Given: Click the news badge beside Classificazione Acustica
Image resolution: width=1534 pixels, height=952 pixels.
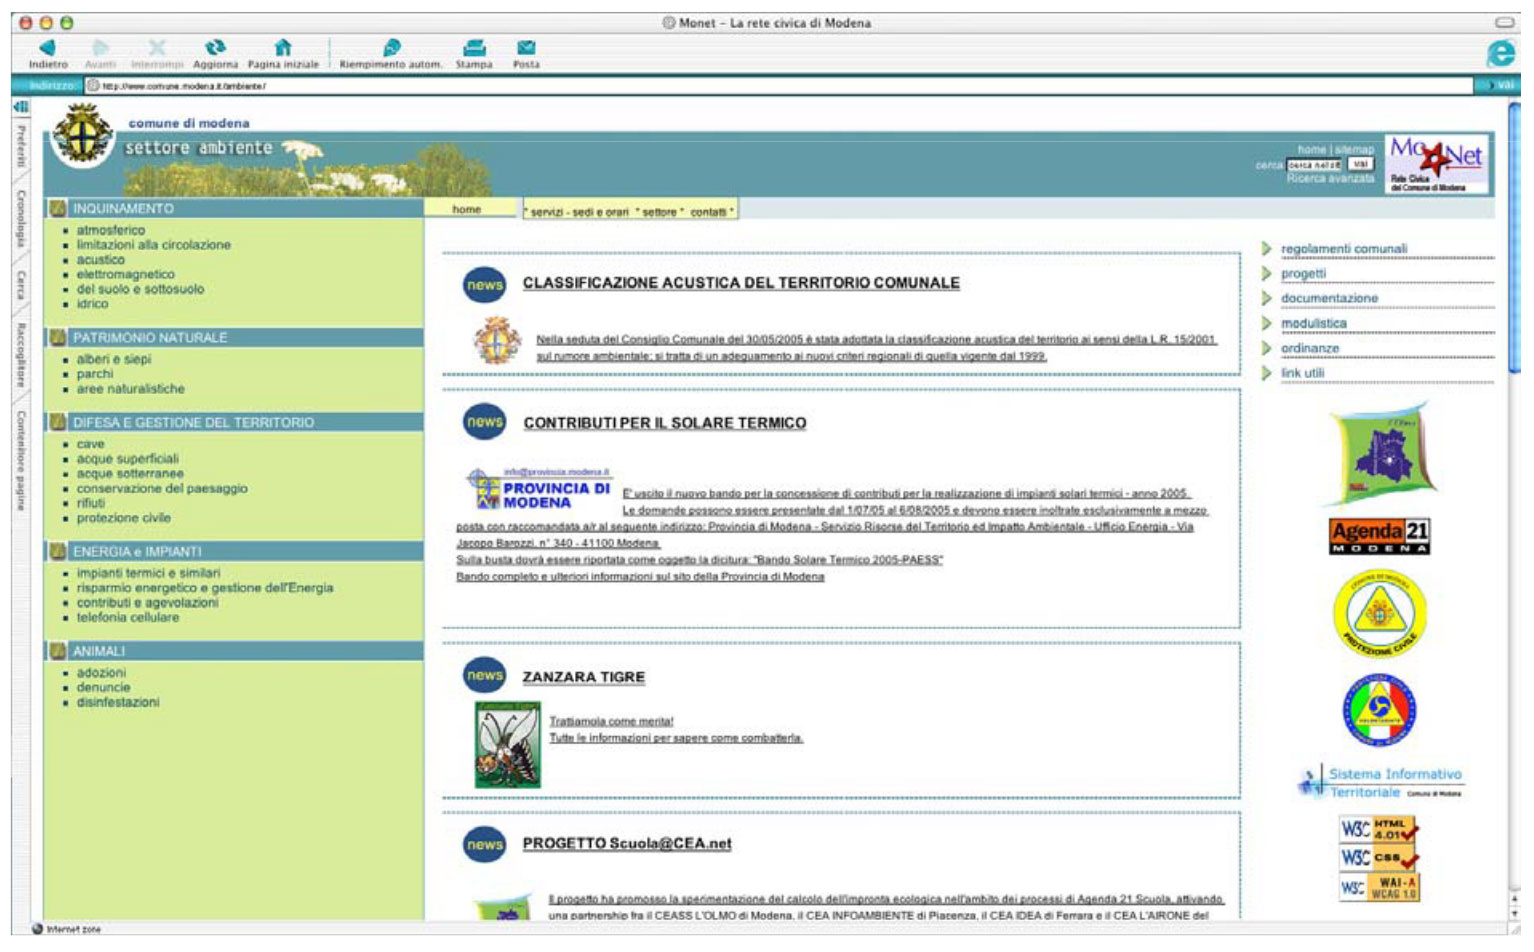Looking at the screenshot, I should coord(485,285).
